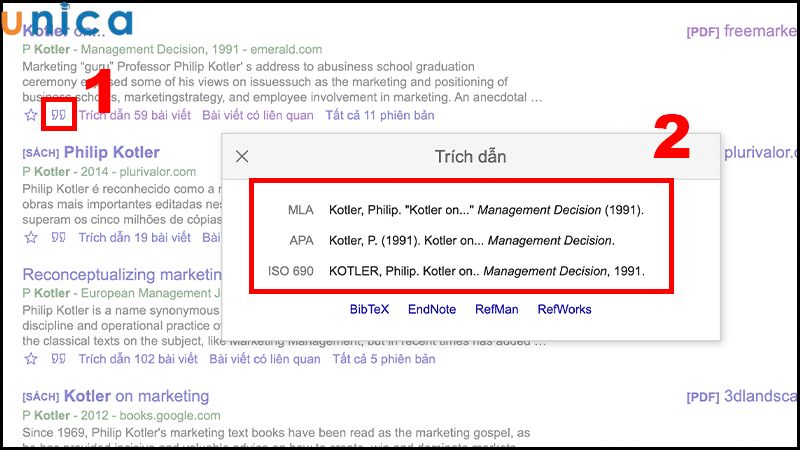Export citation as BibTeX
Screen dimensions: 800x450
coord(369,309)
